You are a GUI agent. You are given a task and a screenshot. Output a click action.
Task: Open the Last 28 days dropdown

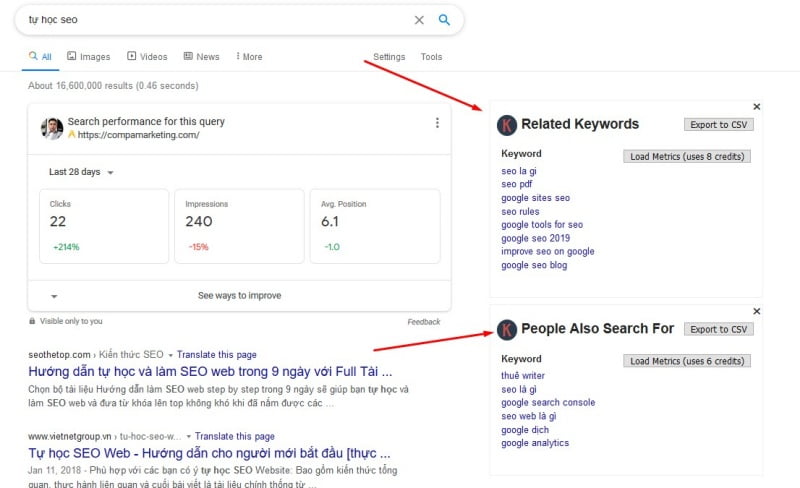tap(81, 172)
